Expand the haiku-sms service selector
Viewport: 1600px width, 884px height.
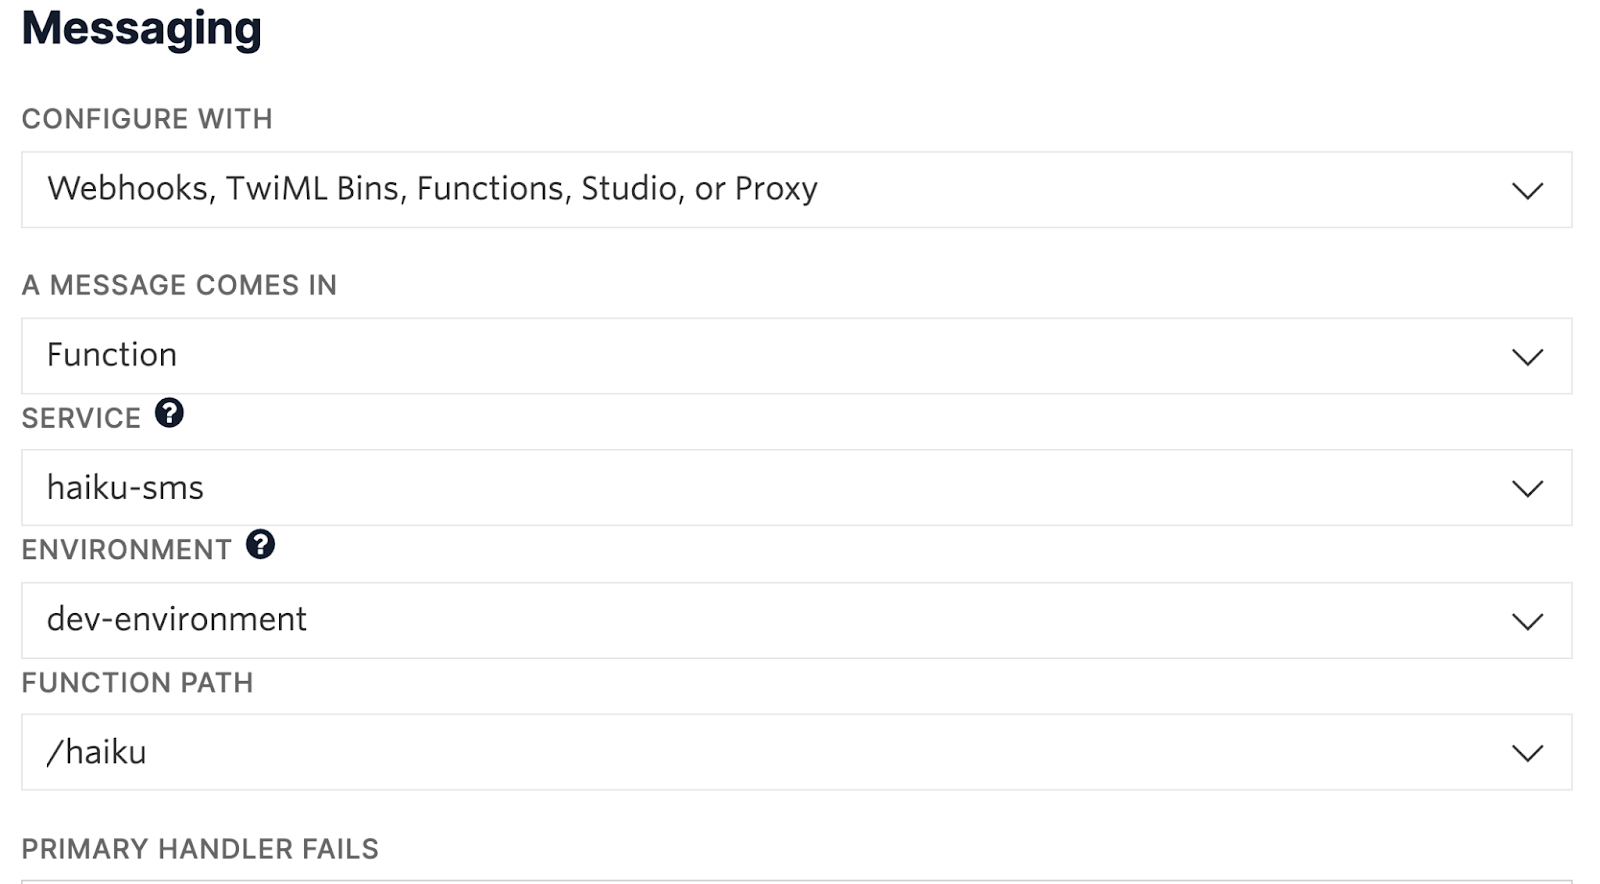click(x=797, y=488)
